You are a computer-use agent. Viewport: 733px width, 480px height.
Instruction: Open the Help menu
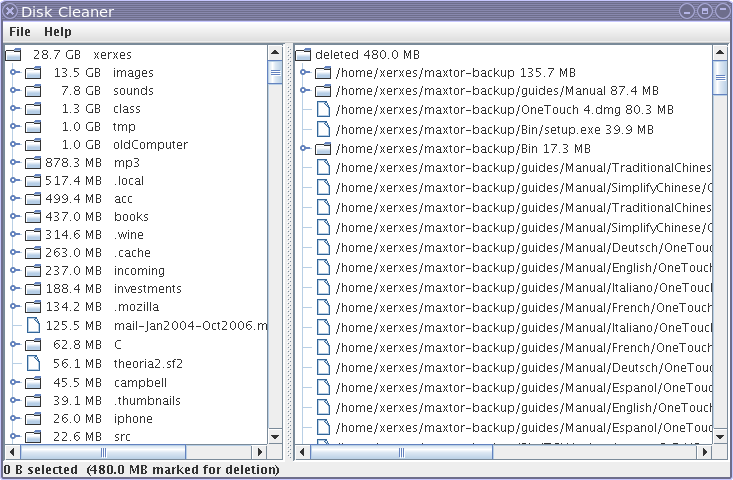(x=58, y=32)
